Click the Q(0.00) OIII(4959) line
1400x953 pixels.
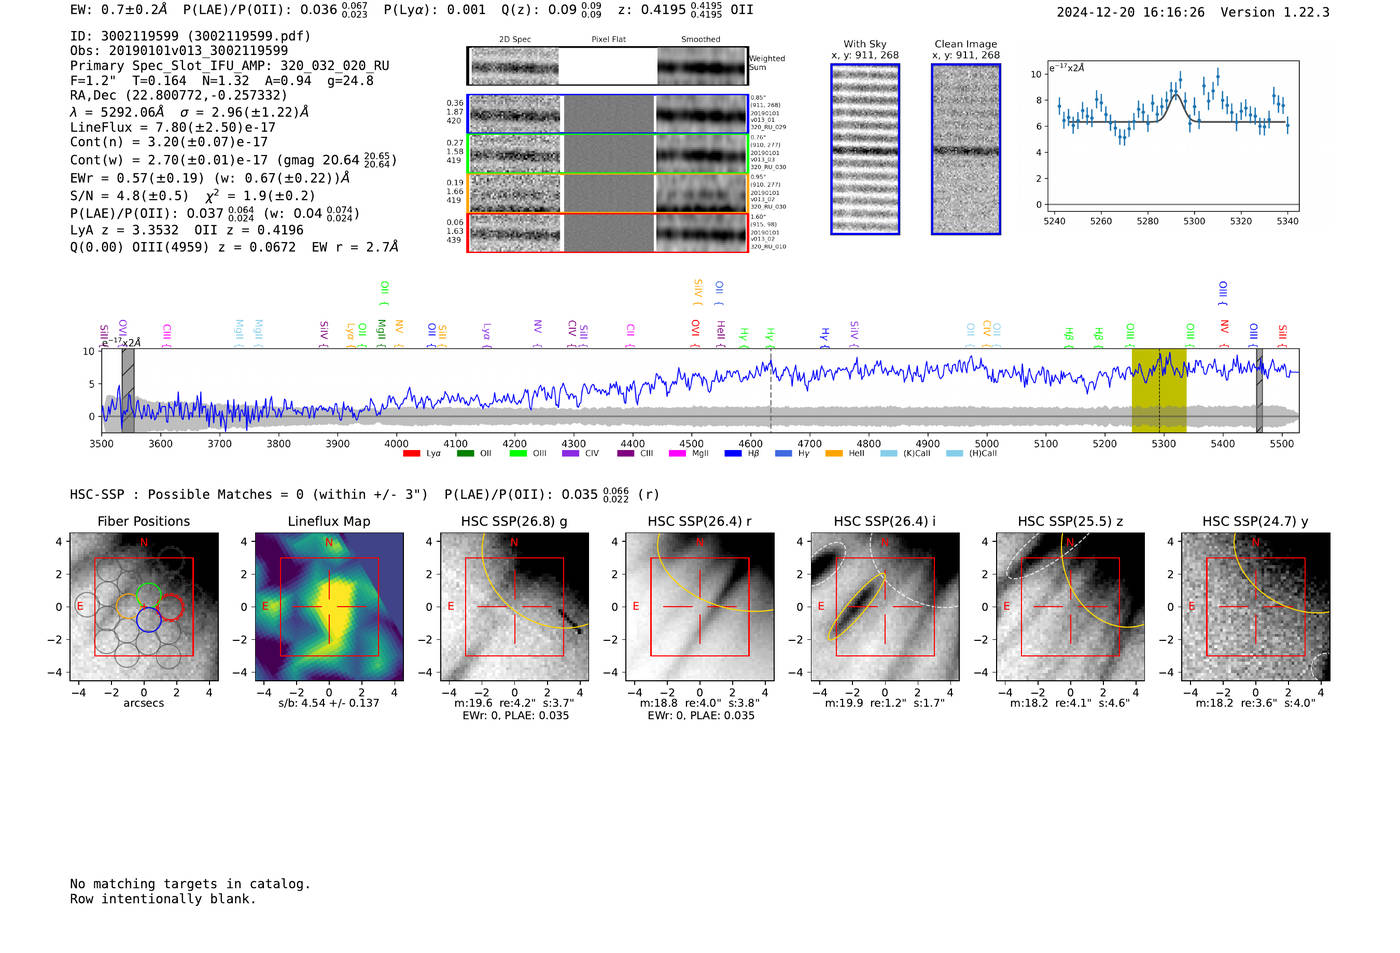[234, 247]
